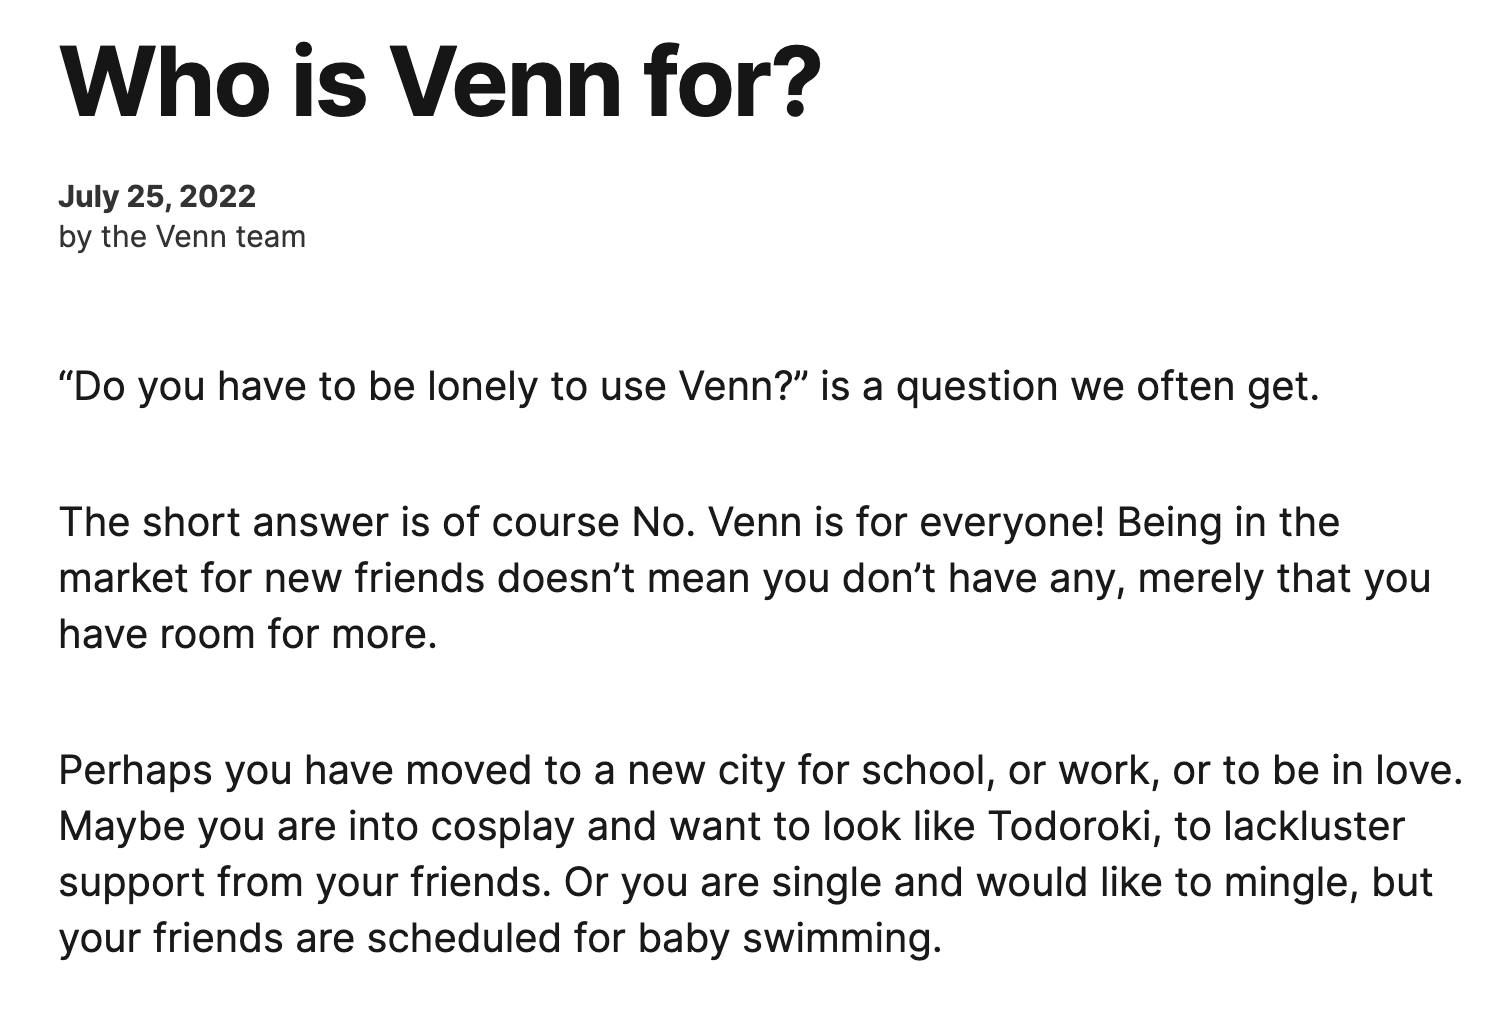Click the phrase 'is a question we often get'
Viewport: 1502px width, 1010px height.
click(1070, 386)
